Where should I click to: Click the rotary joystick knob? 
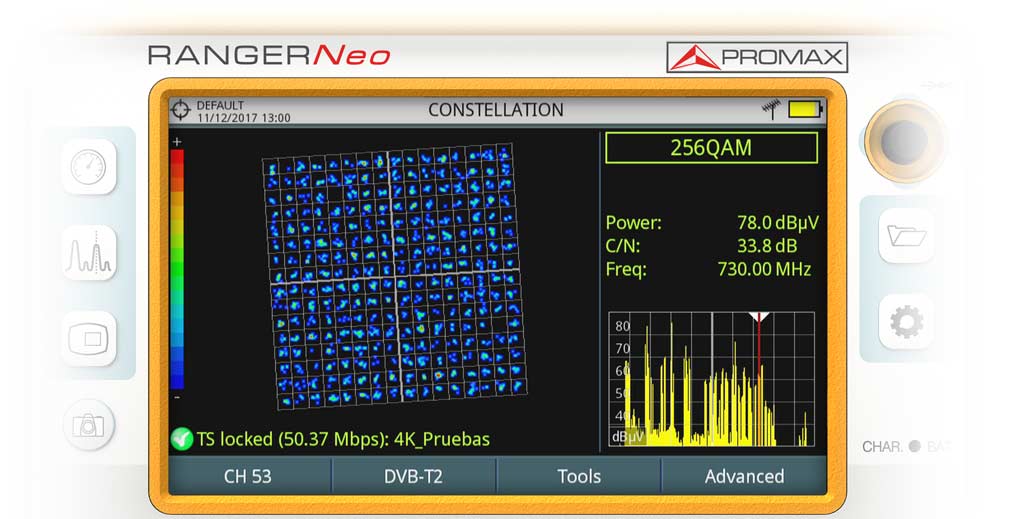coord(904,140)
